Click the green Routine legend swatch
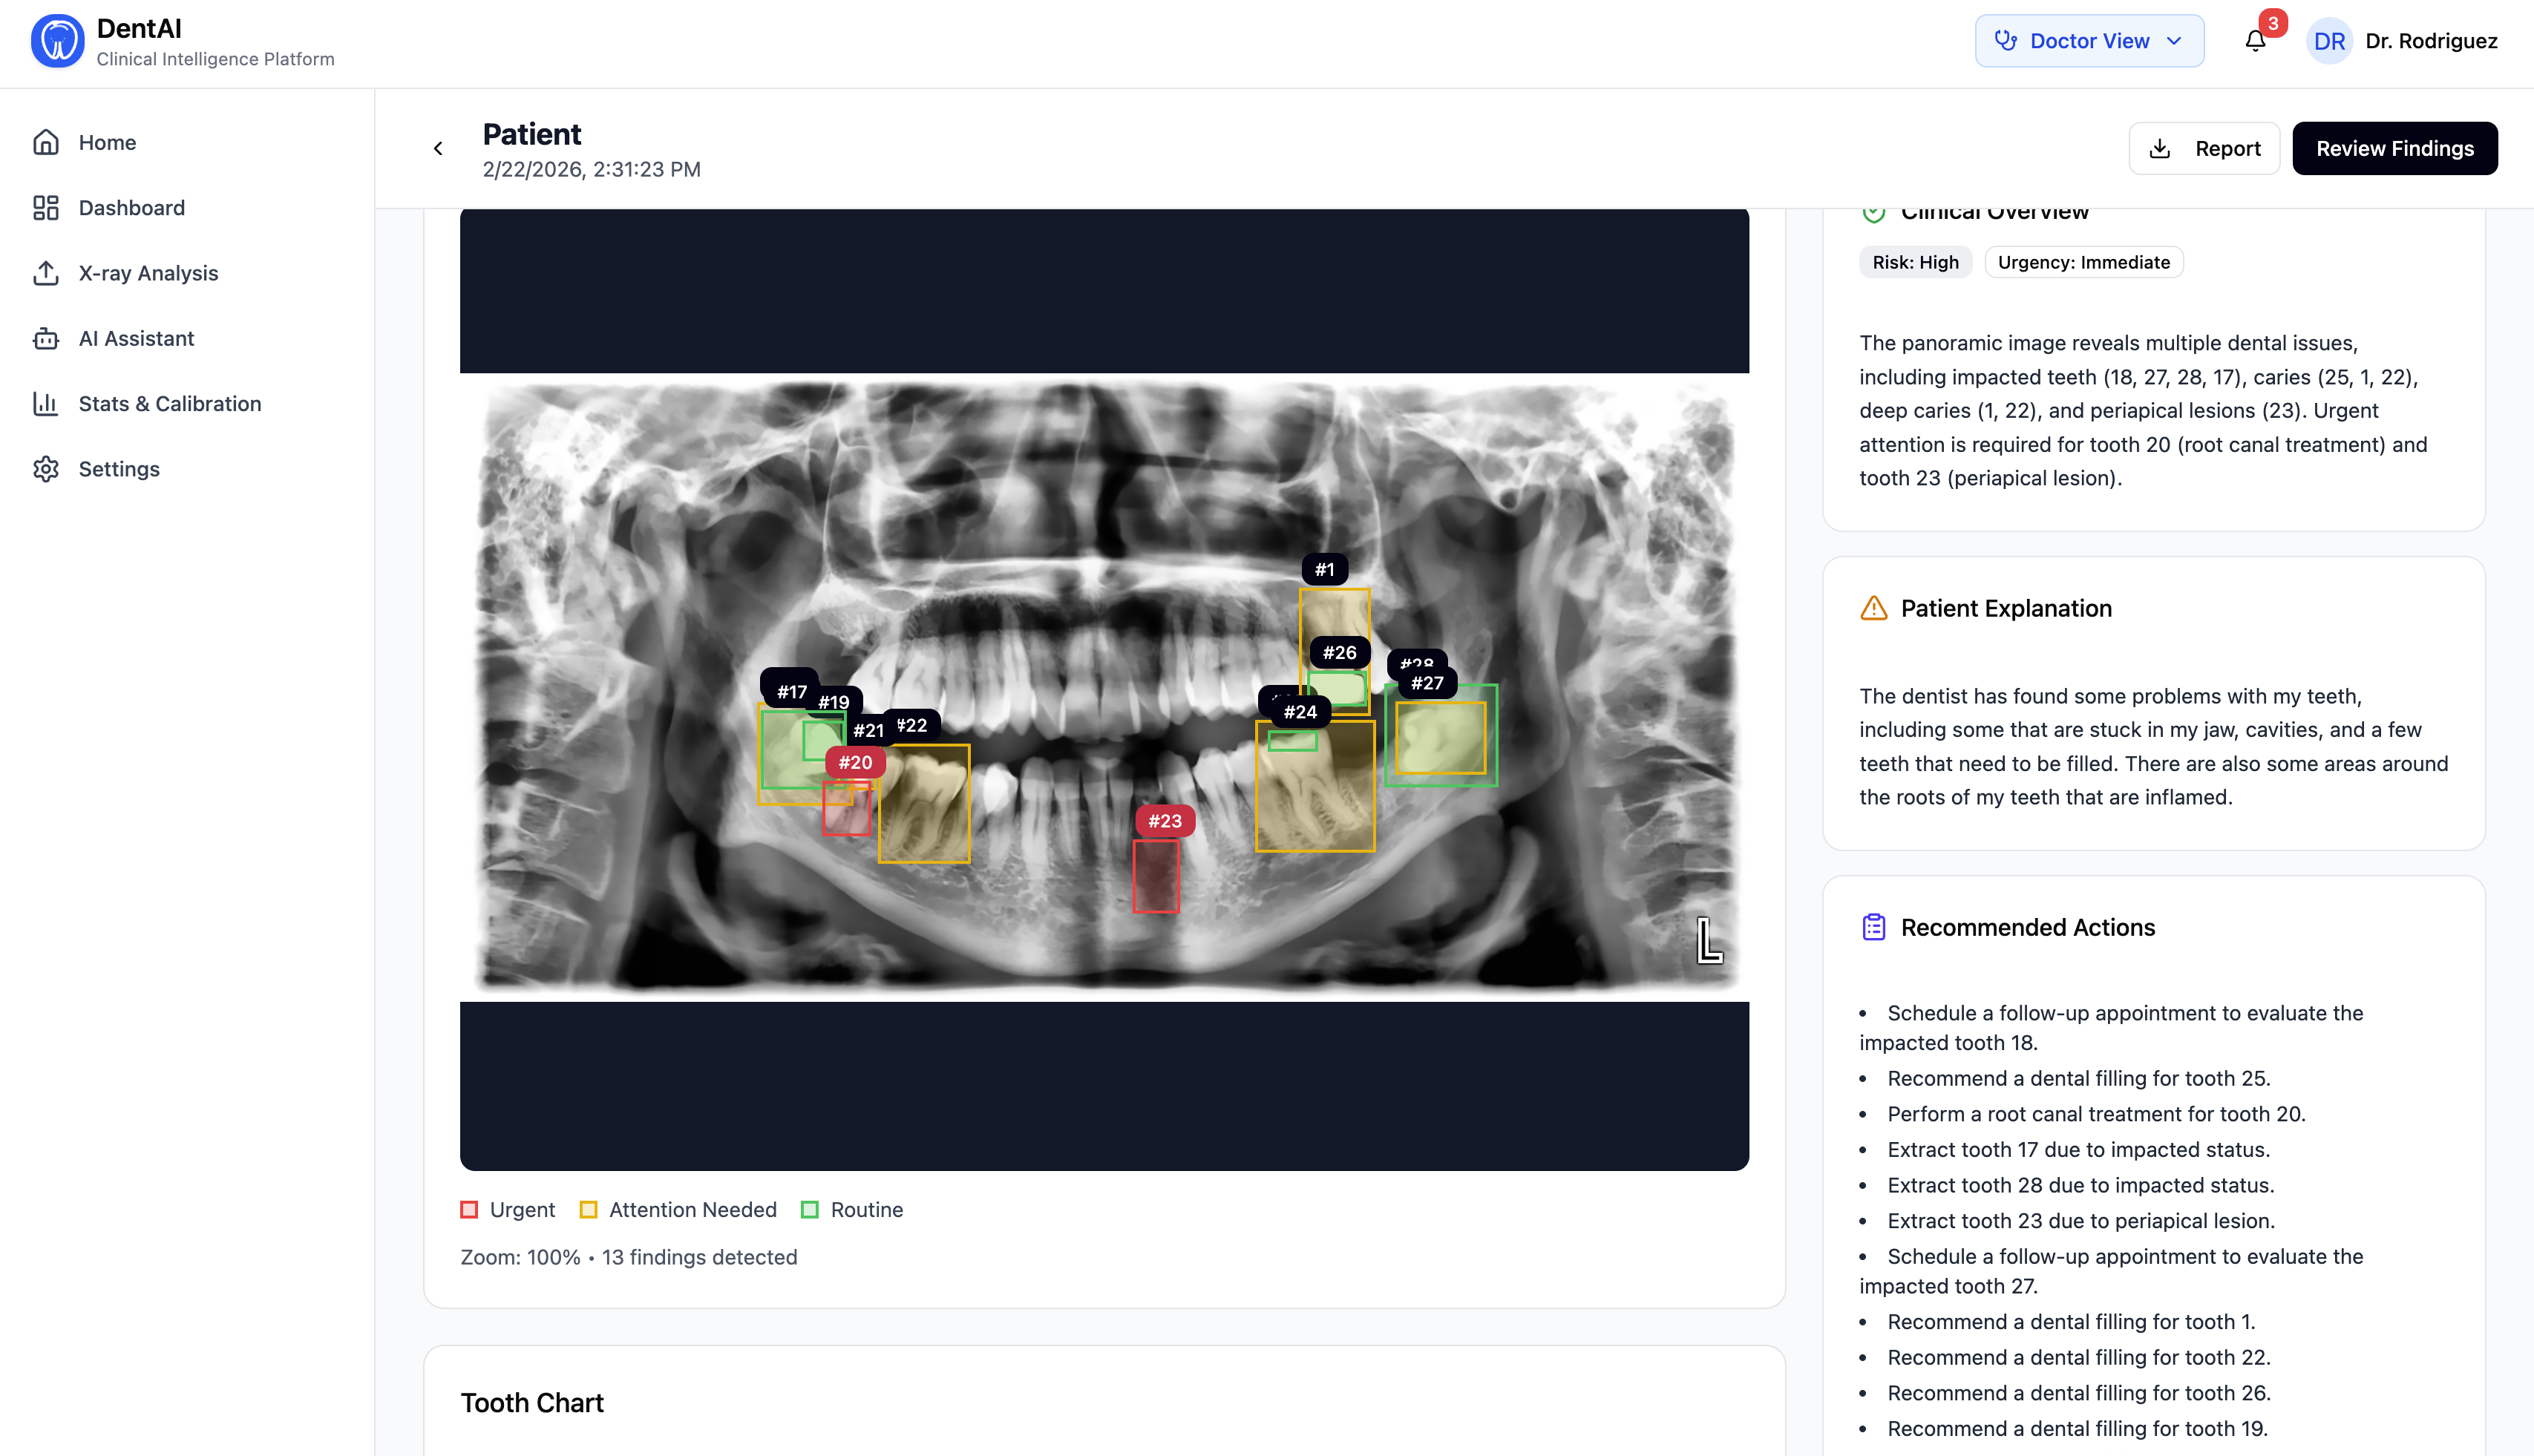Screen dimensions: 2534x1456 (x=810, y=1210)
